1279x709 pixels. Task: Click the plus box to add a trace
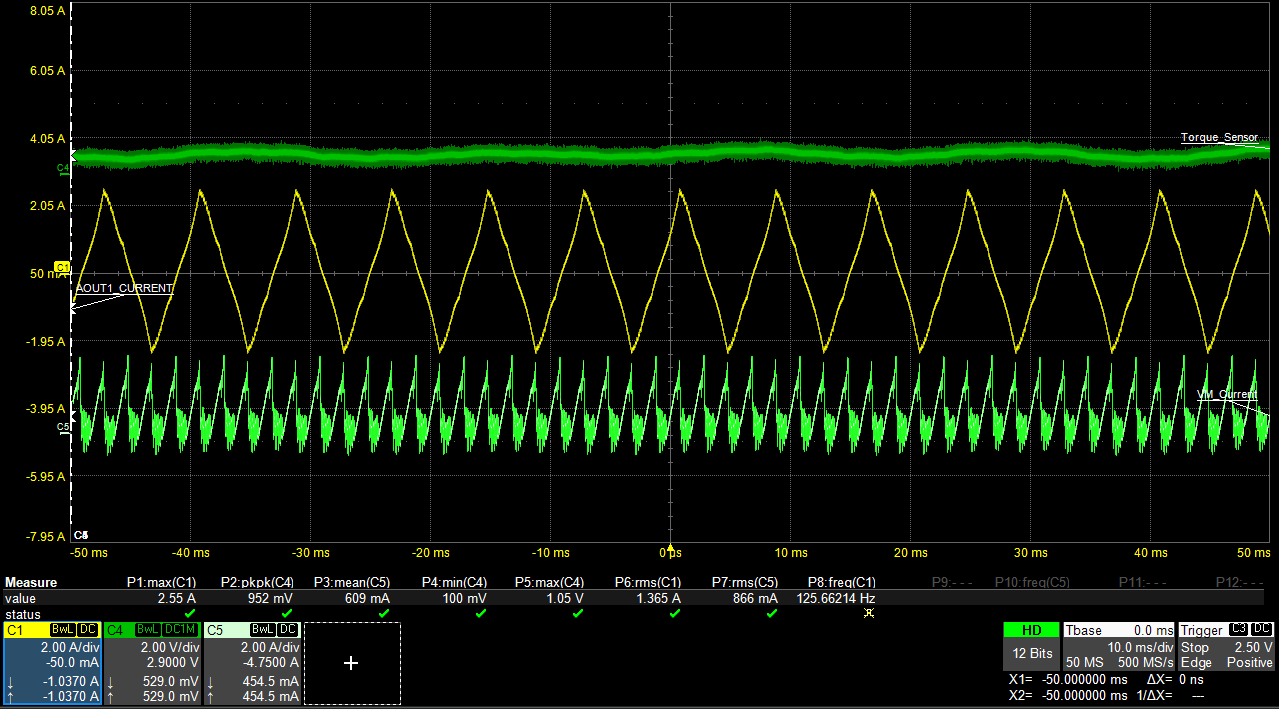(x=352, y=662)
